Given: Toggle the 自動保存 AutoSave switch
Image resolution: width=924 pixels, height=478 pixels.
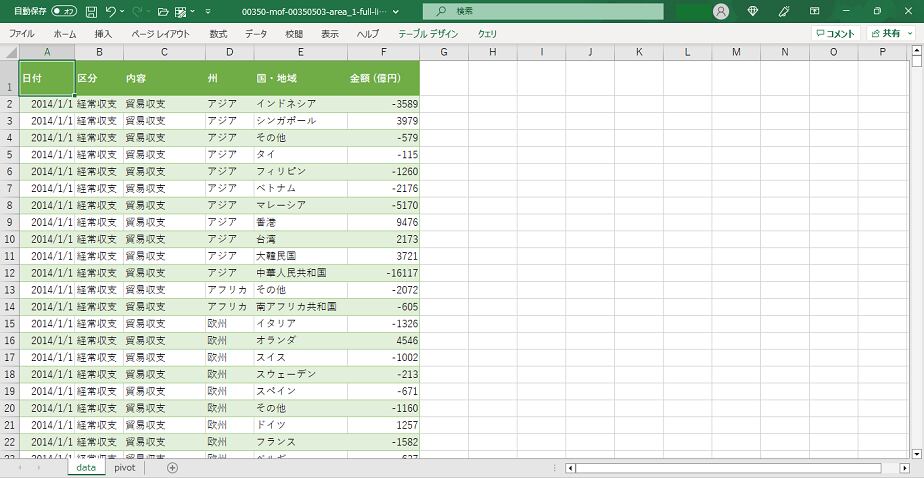Looking at the screenshot, I should click(64, 11).
